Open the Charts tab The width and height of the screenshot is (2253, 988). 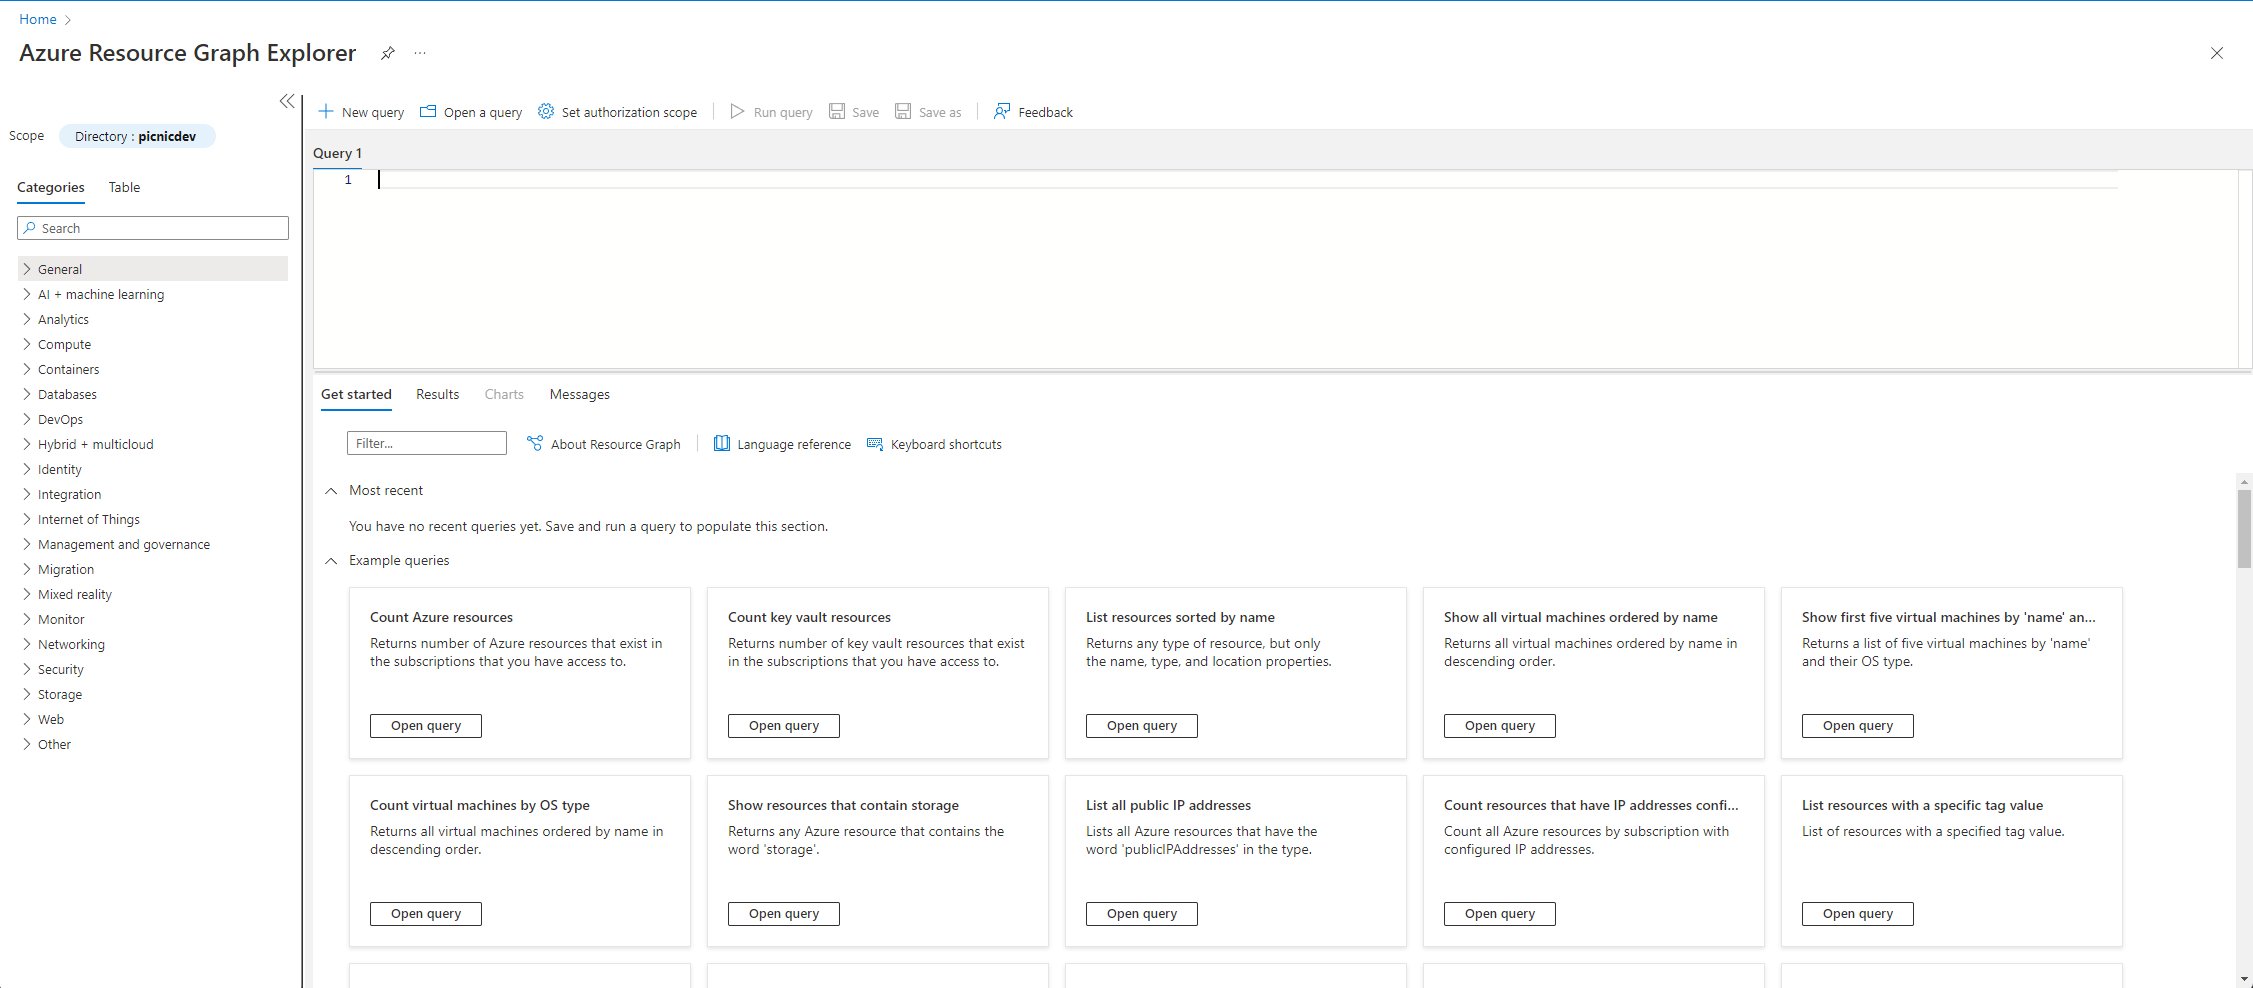click(x=504, y=395)
